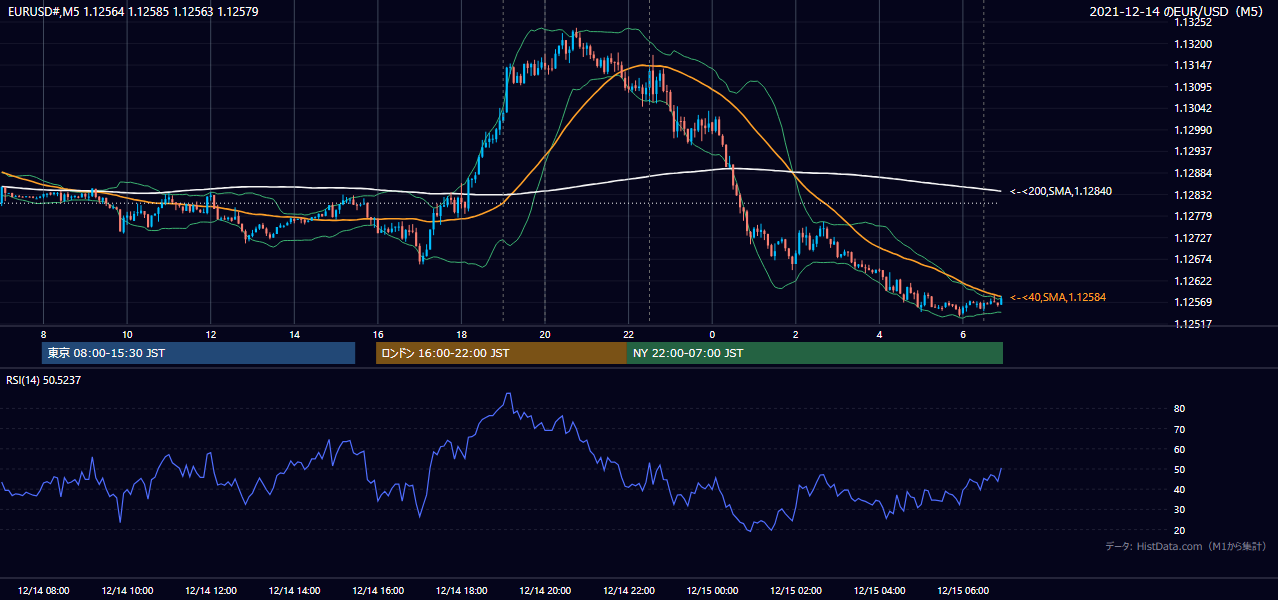Image resolution: width=1278 pixels, height=600 pixels.
Task: Click price axis value 1.13042
Action: click(1195, 108)
